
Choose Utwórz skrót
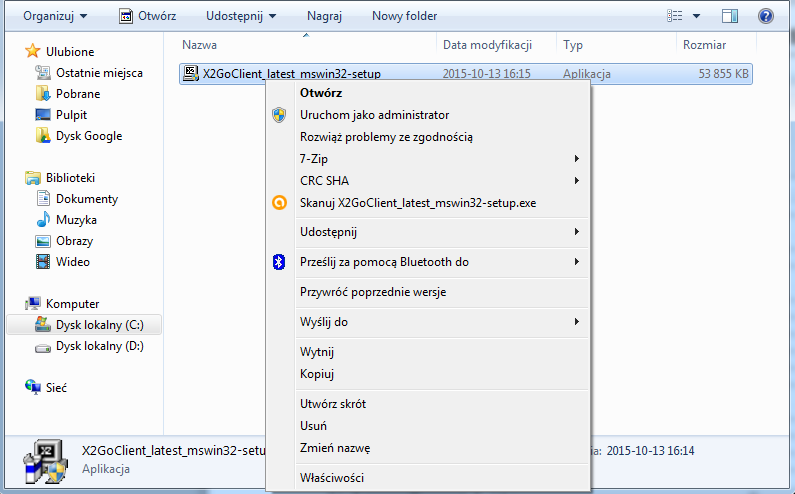click(x=333, y=404)
